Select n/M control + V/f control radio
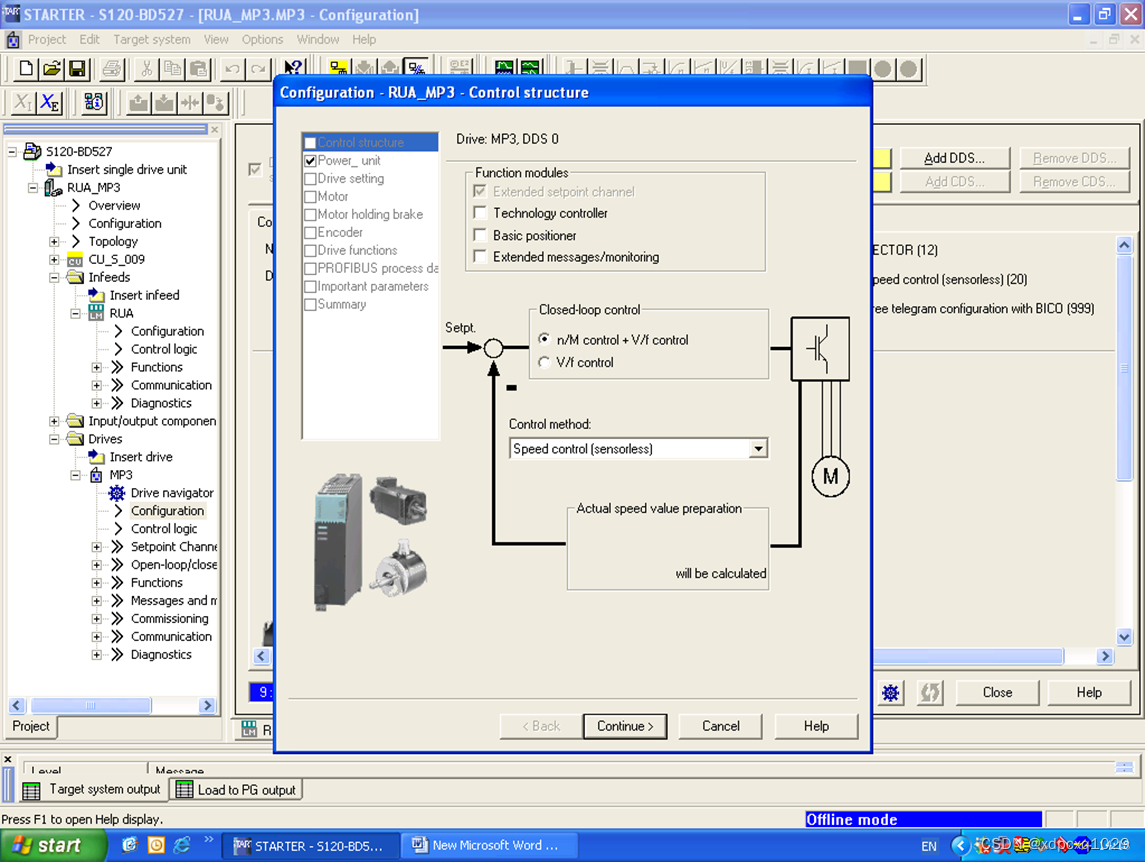Viewport: 1145px width, 862px height. (x=544, y=339)
